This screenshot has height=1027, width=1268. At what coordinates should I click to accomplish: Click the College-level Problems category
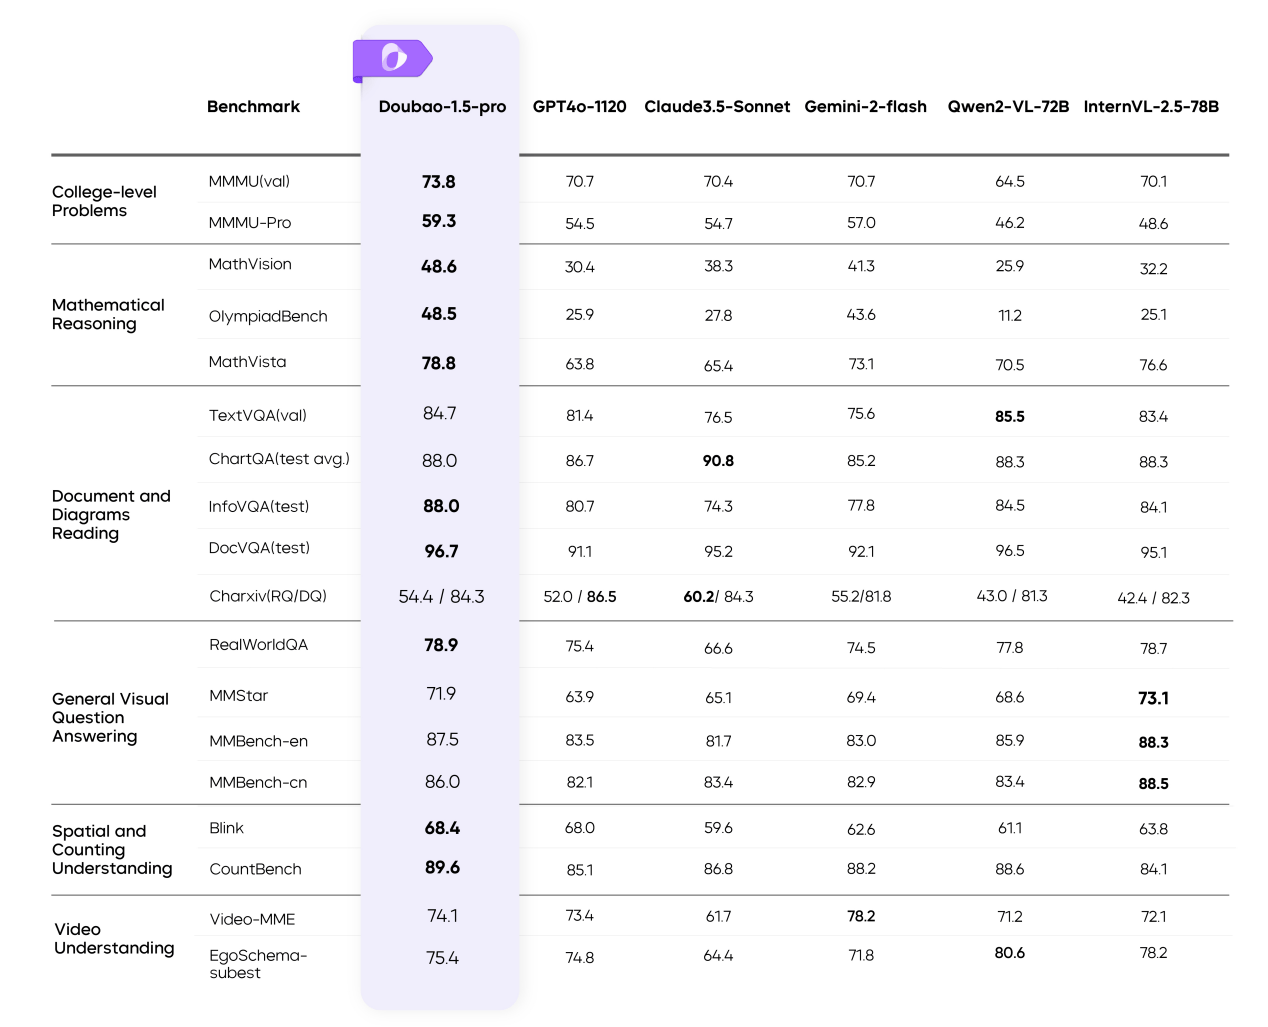point(104,201)
